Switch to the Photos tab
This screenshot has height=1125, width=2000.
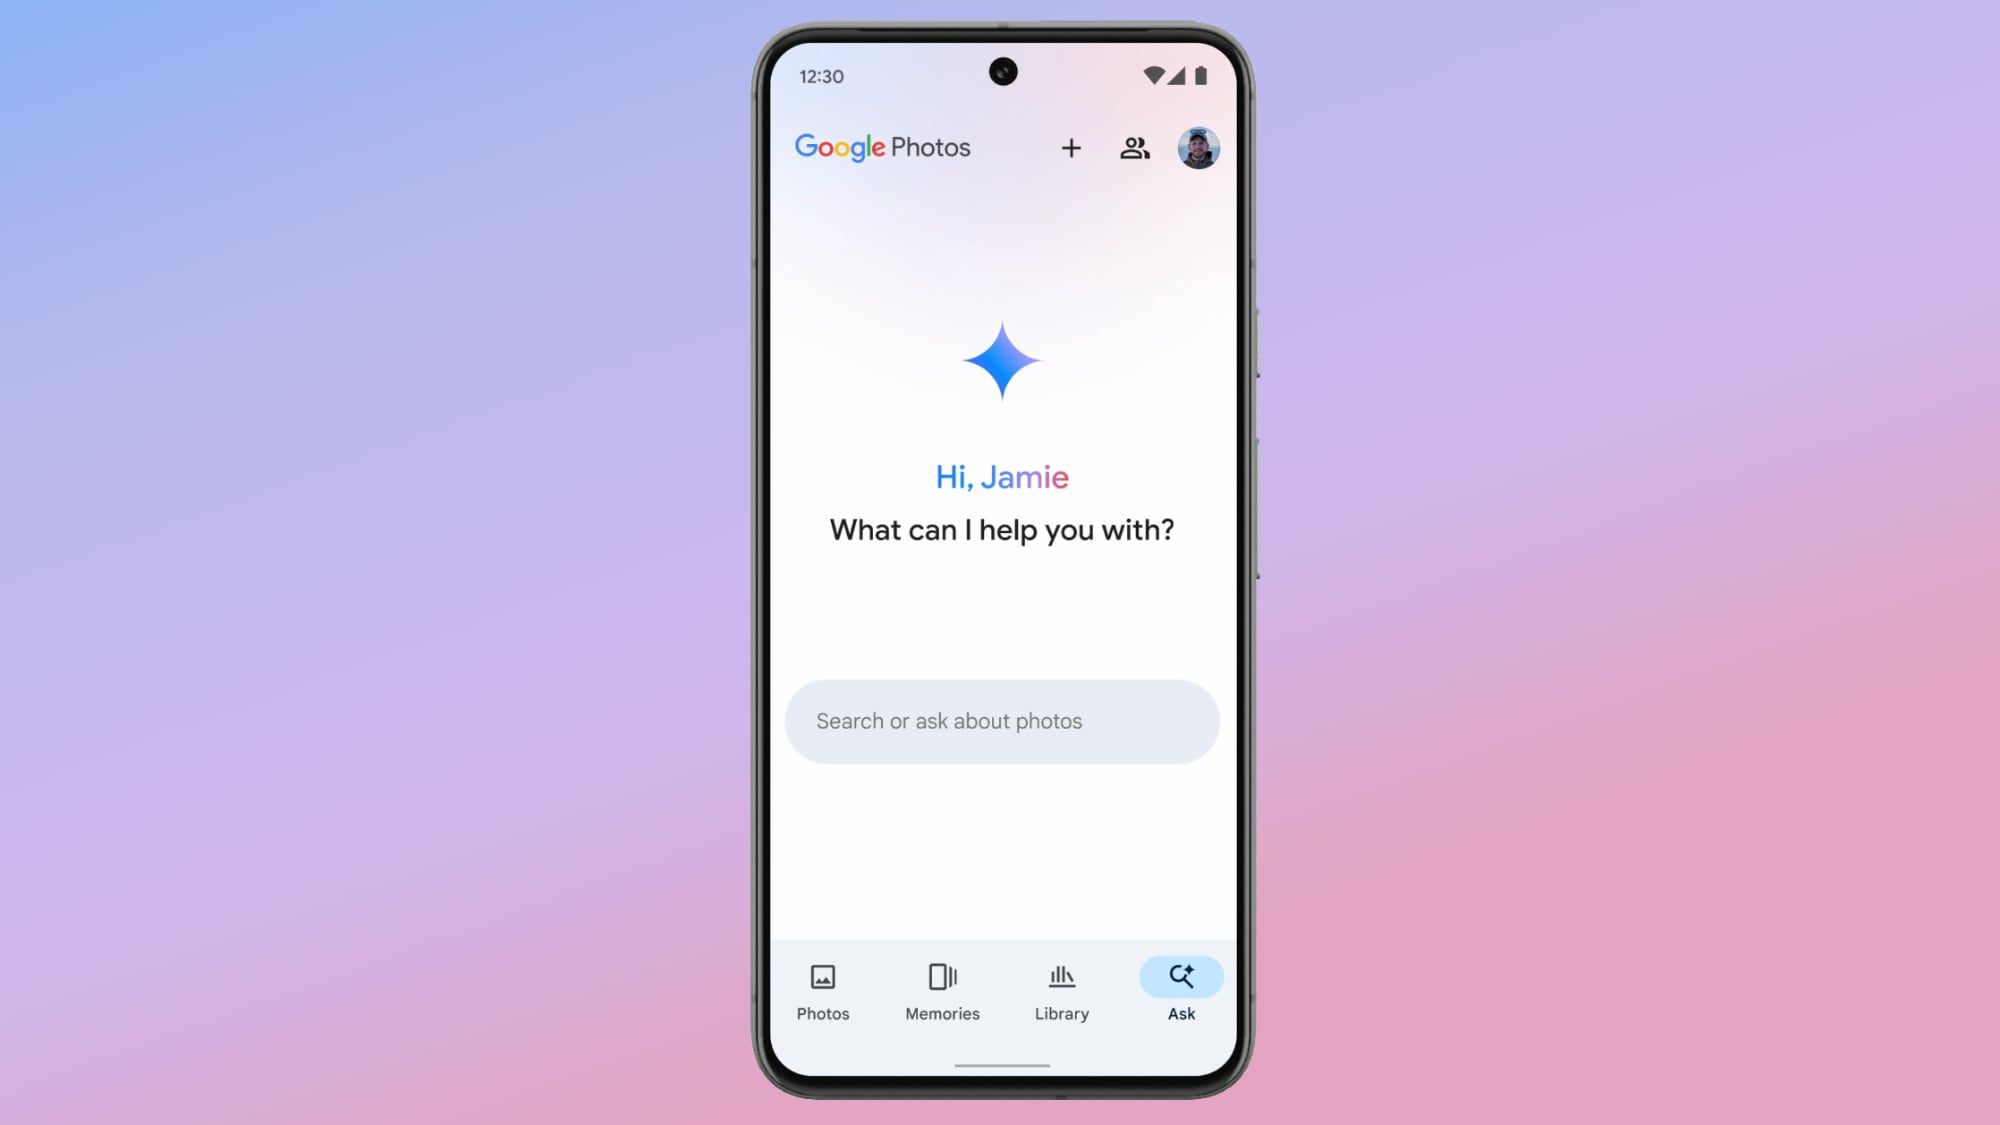(x=823, y=989)
